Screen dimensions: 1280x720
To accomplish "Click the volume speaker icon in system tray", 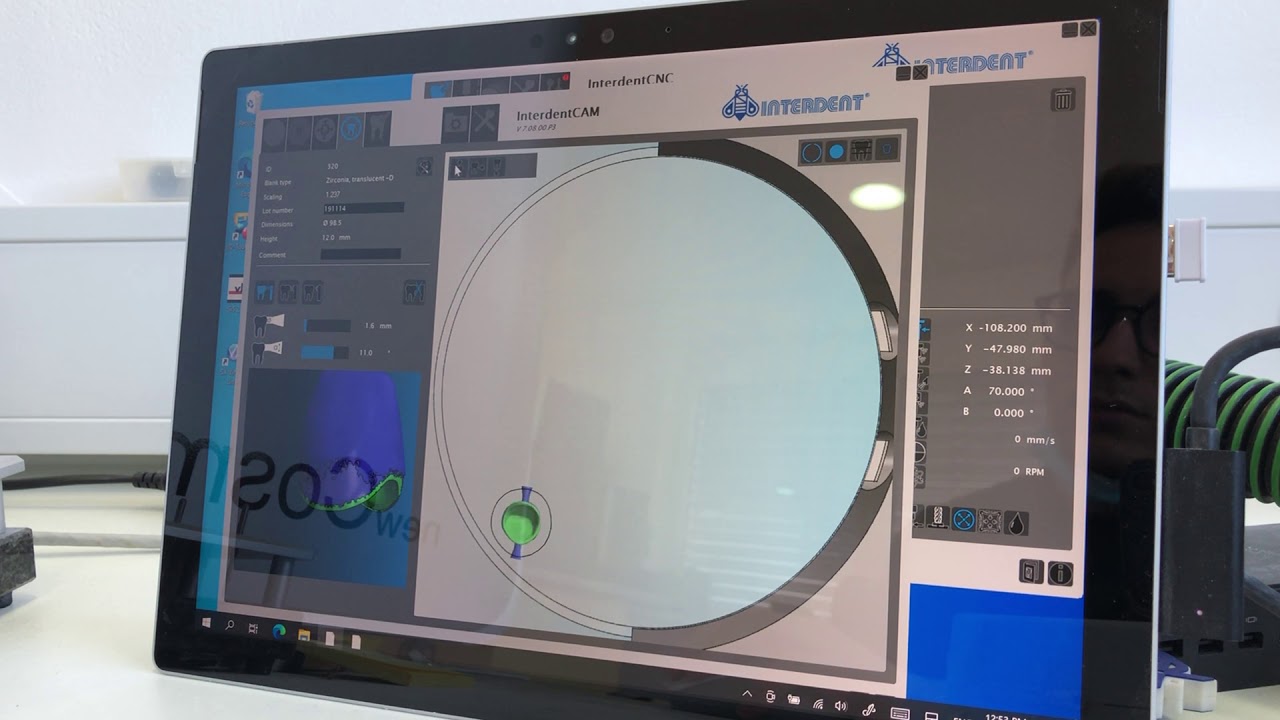I will 841,706.
